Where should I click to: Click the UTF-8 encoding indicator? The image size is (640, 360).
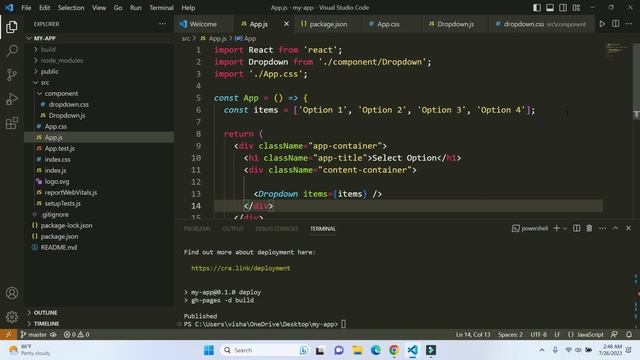[x=538, y=334]
